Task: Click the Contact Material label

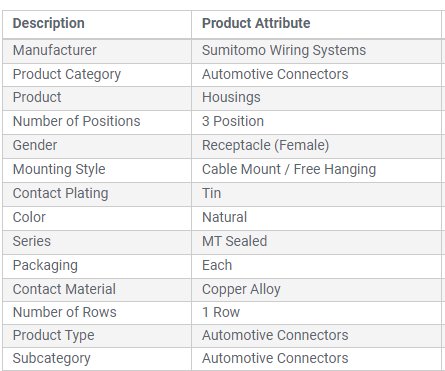Action: [64, 289]
